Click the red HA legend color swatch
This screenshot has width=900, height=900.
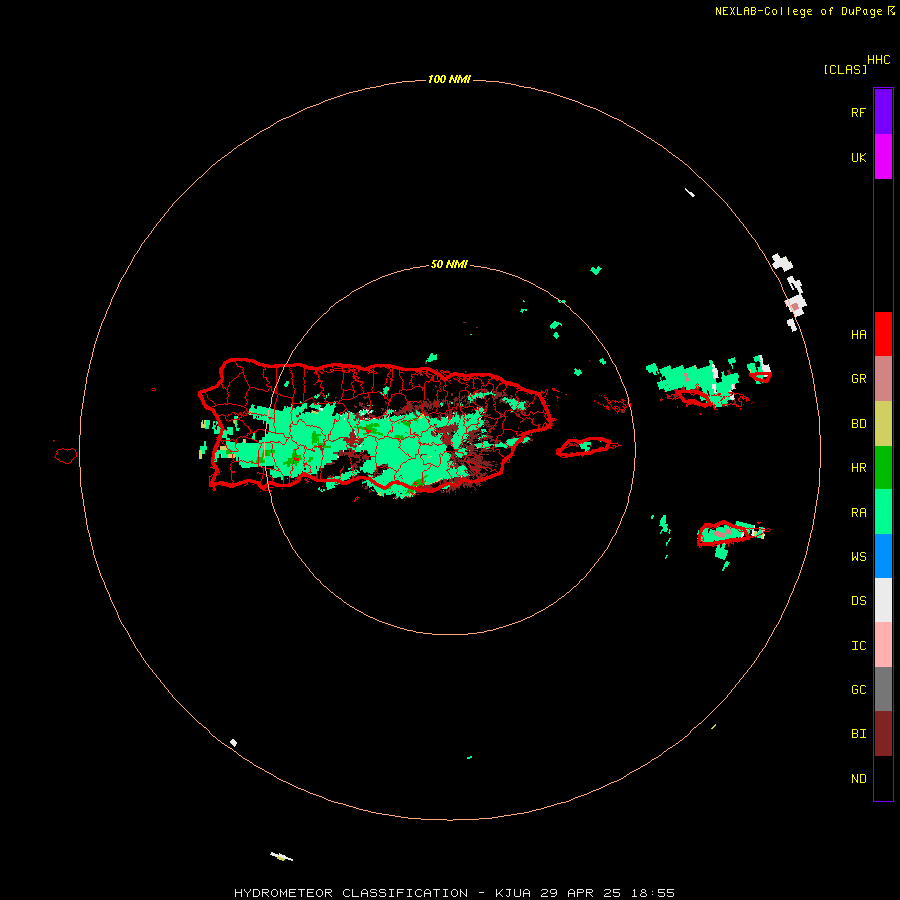tap(883, 334)
